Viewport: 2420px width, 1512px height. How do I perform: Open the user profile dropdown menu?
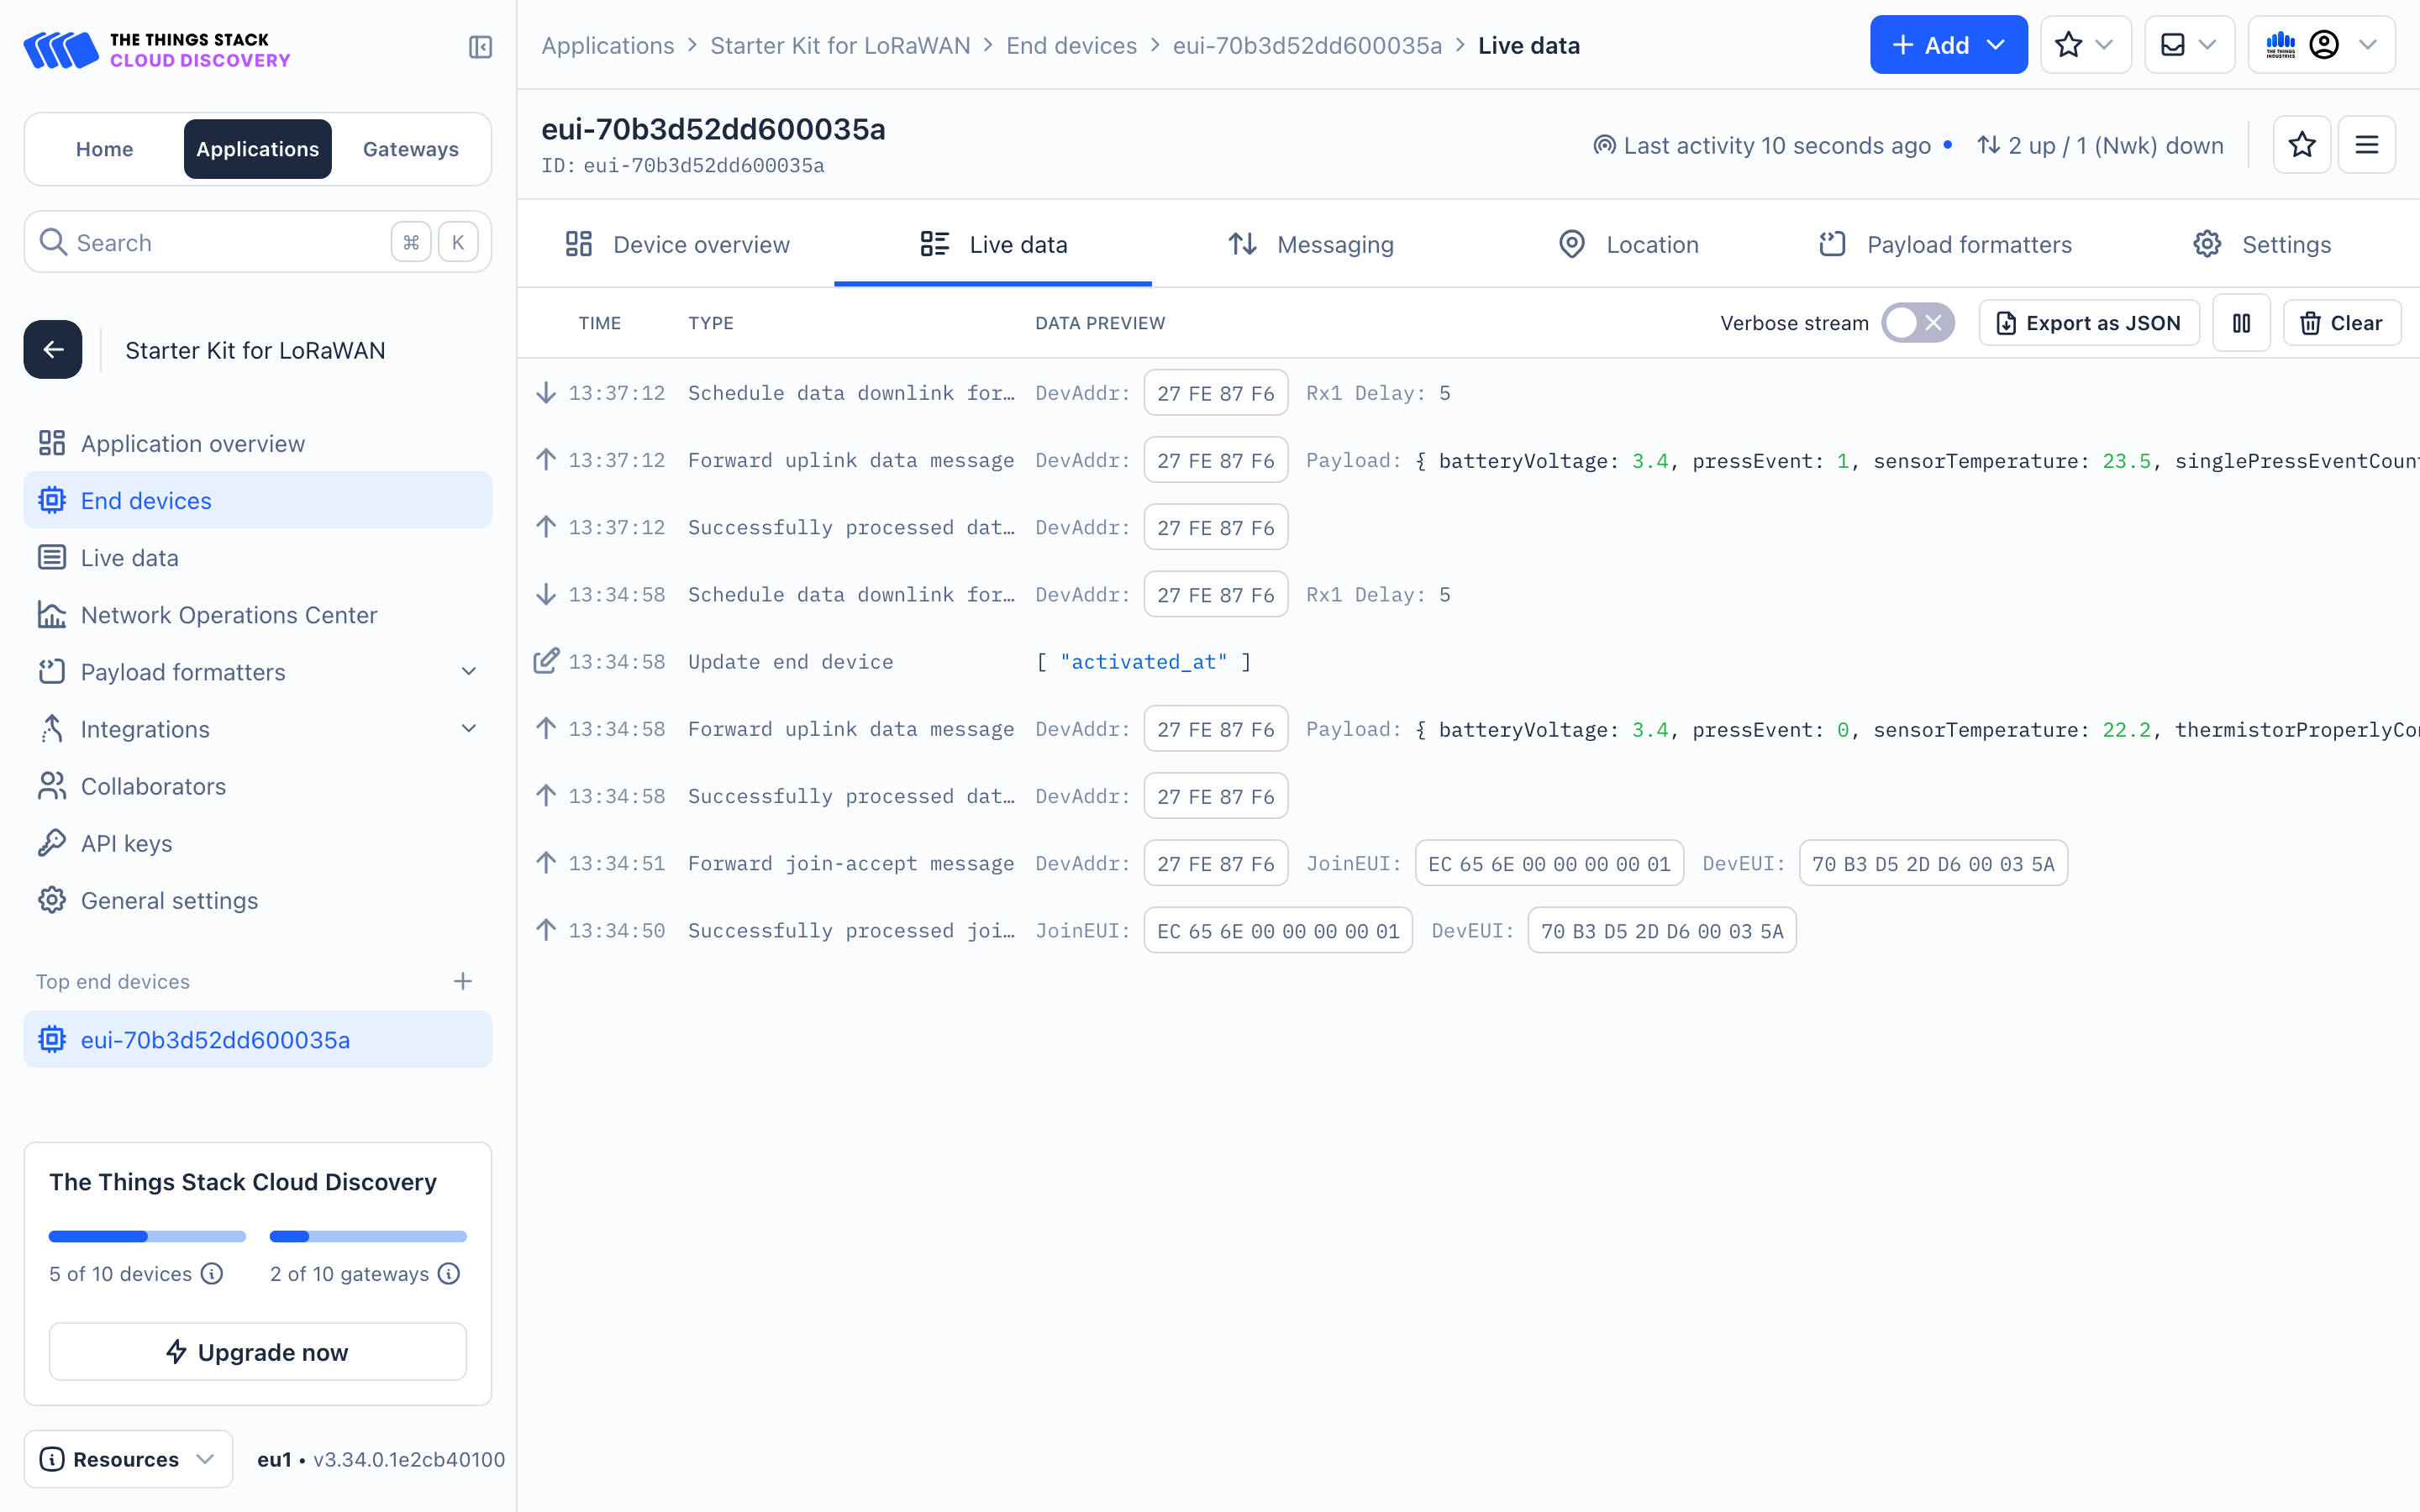pos(2321,45)
